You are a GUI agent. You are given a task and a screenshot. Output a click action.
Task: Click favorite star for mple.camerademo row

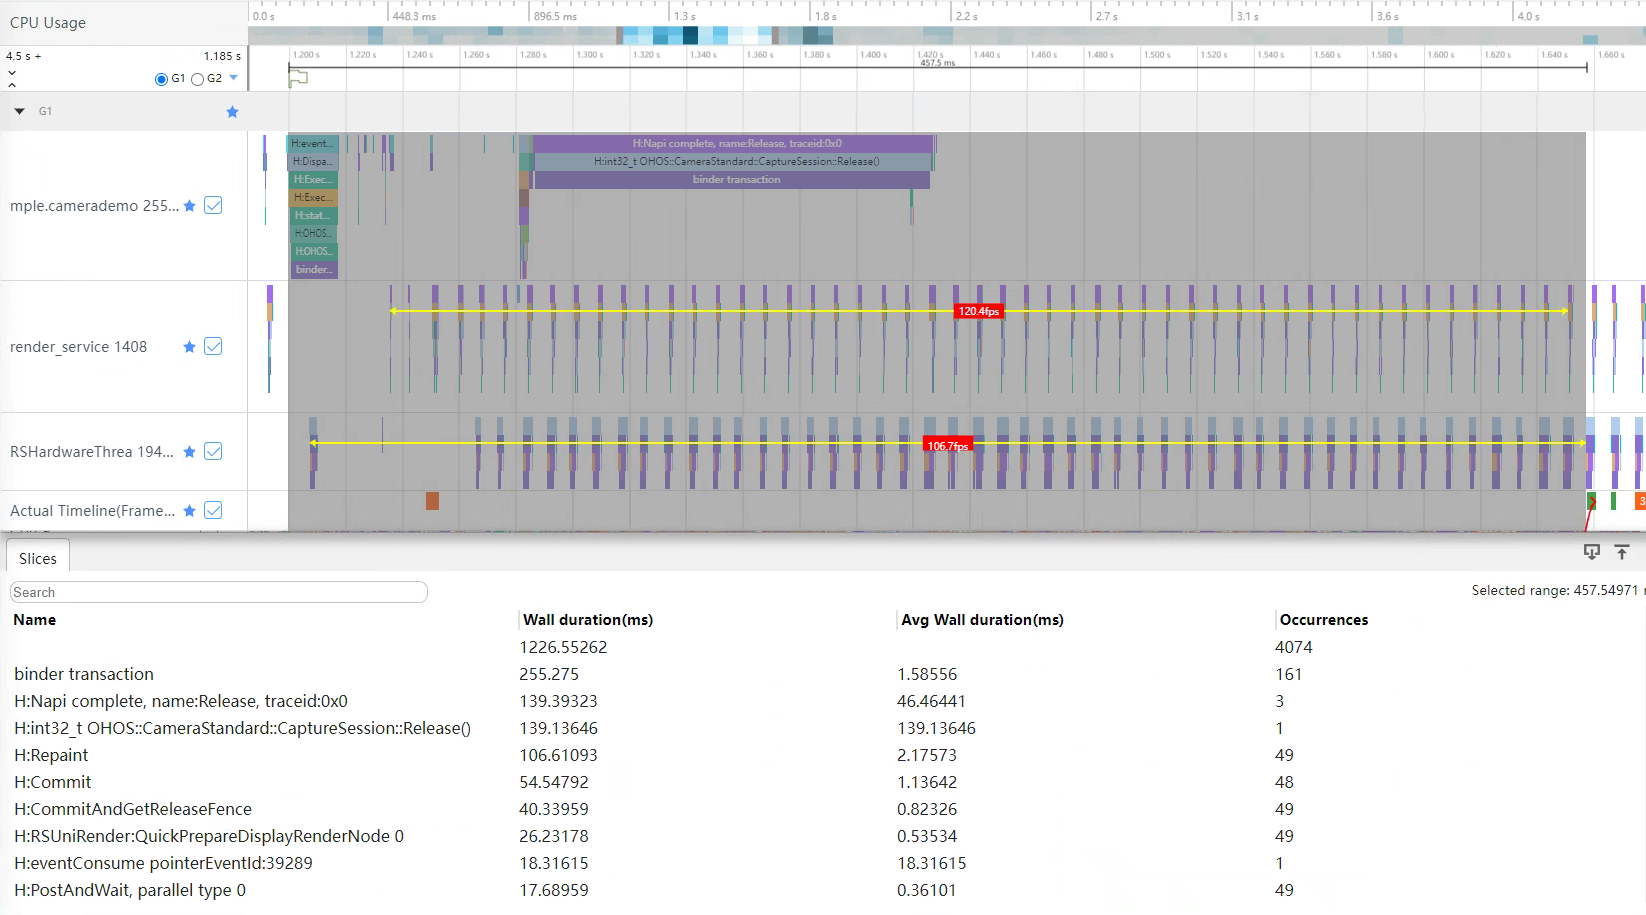pyautogui.click(x=190, y=206)
